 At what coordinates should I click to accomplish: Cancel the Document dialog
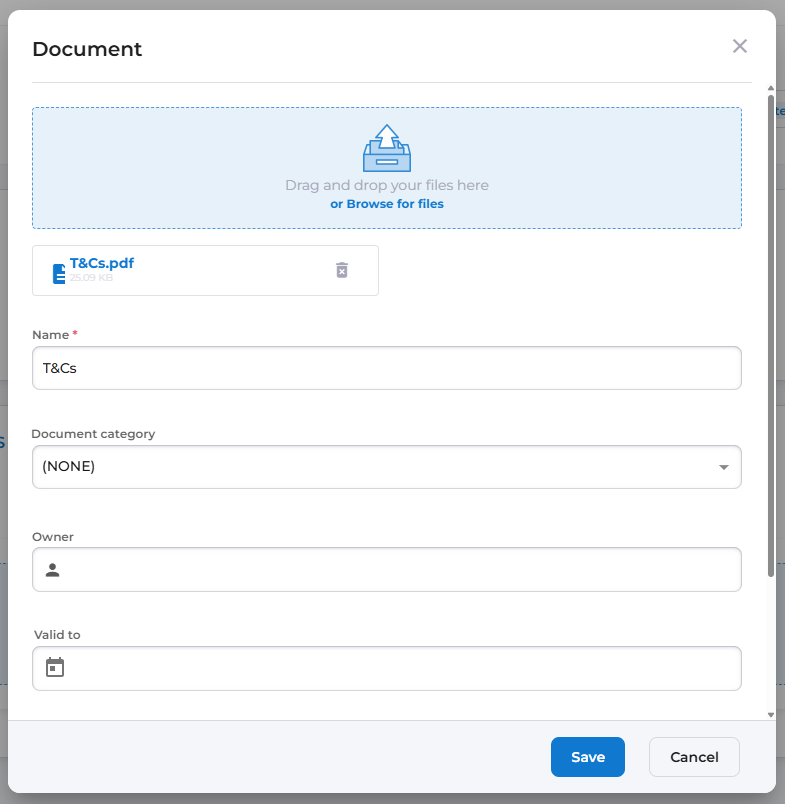[694, 757]
